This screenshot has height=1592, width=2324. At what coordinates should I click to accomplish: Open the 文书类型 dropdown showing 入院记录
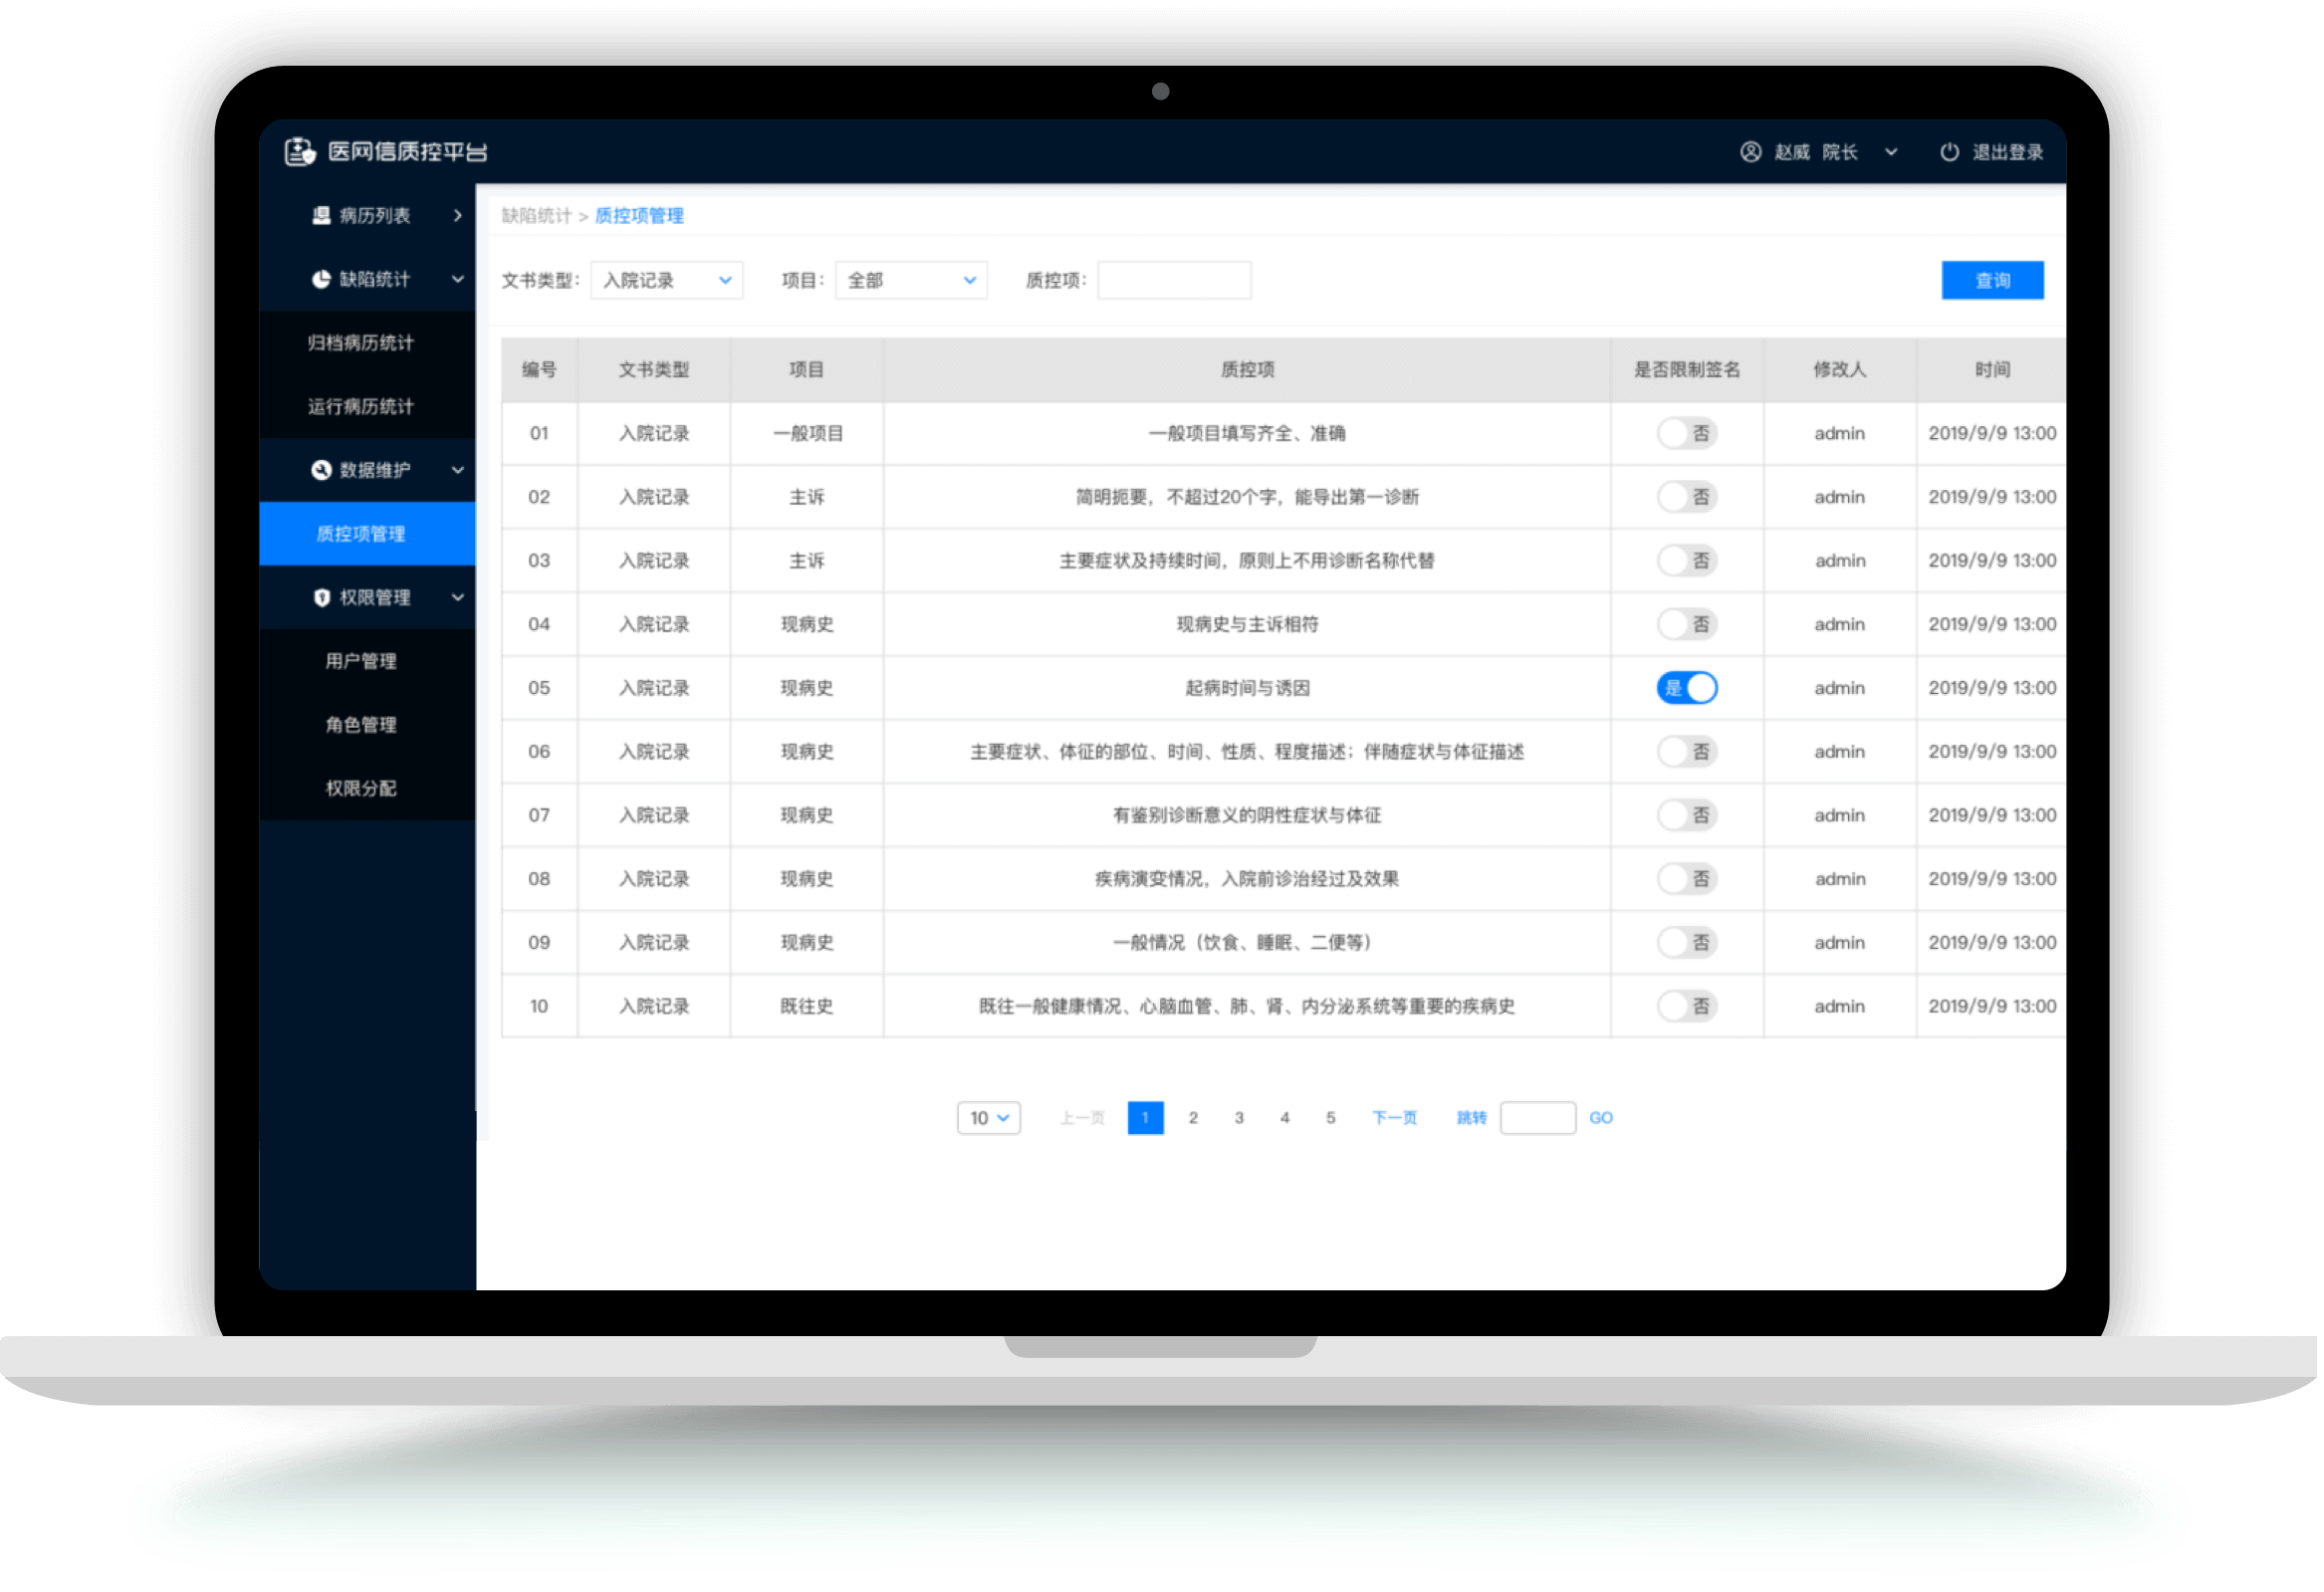pos(668,281)
